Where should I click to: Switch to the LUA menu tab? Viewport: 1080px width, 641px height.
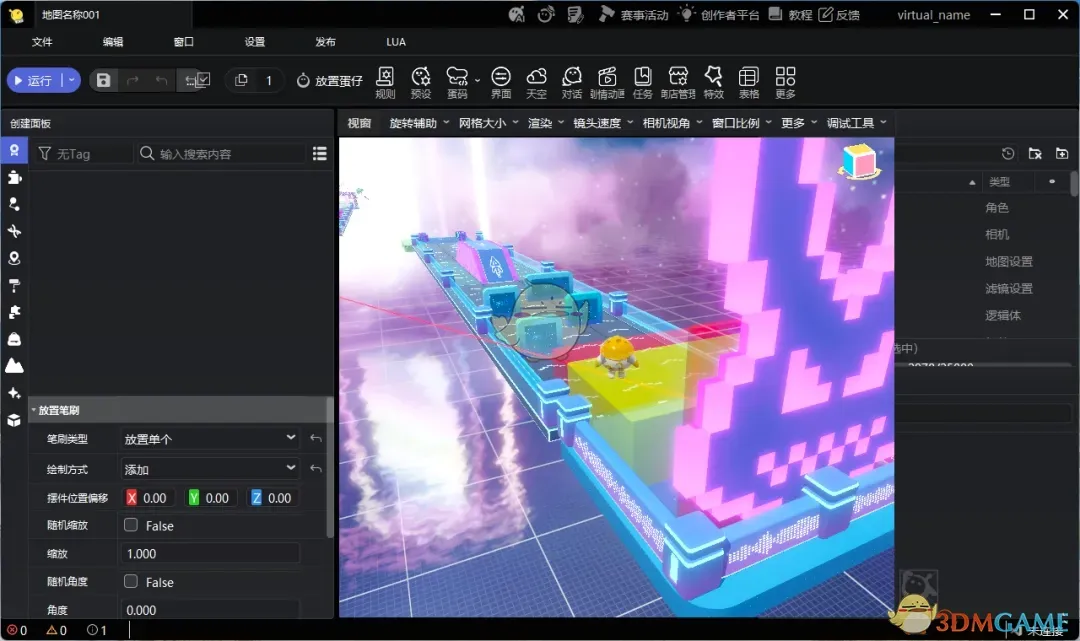click(395, 41)
